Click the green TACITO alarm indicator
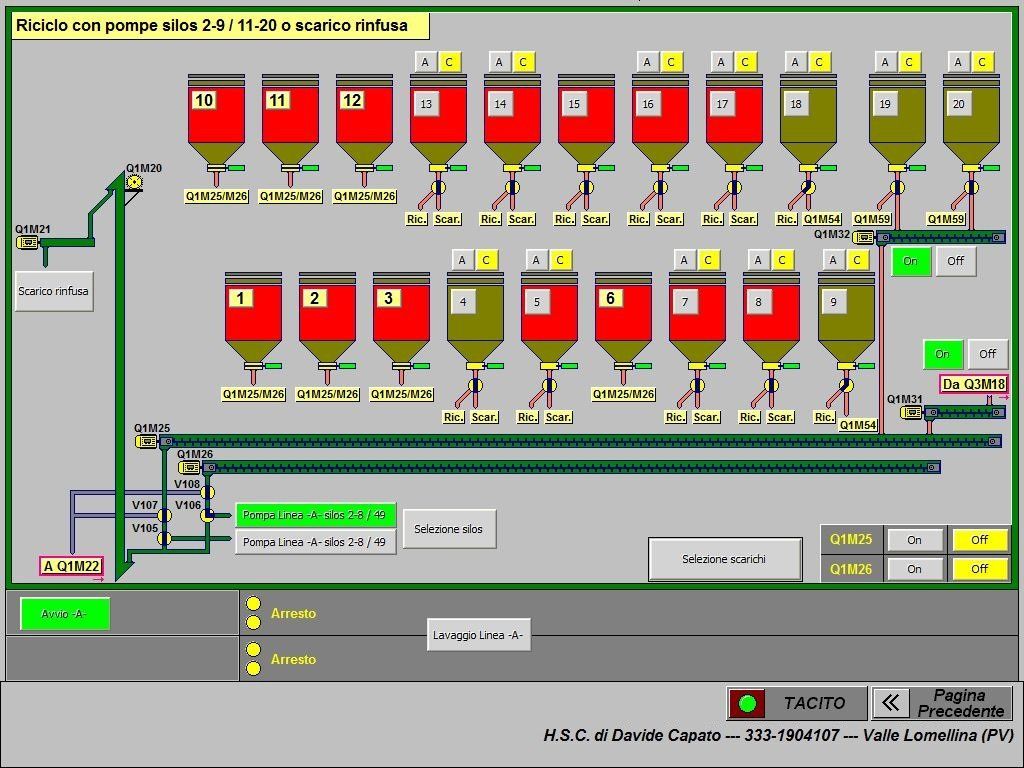The width and height of the screenshot is (1024, 768). [746, 704]
